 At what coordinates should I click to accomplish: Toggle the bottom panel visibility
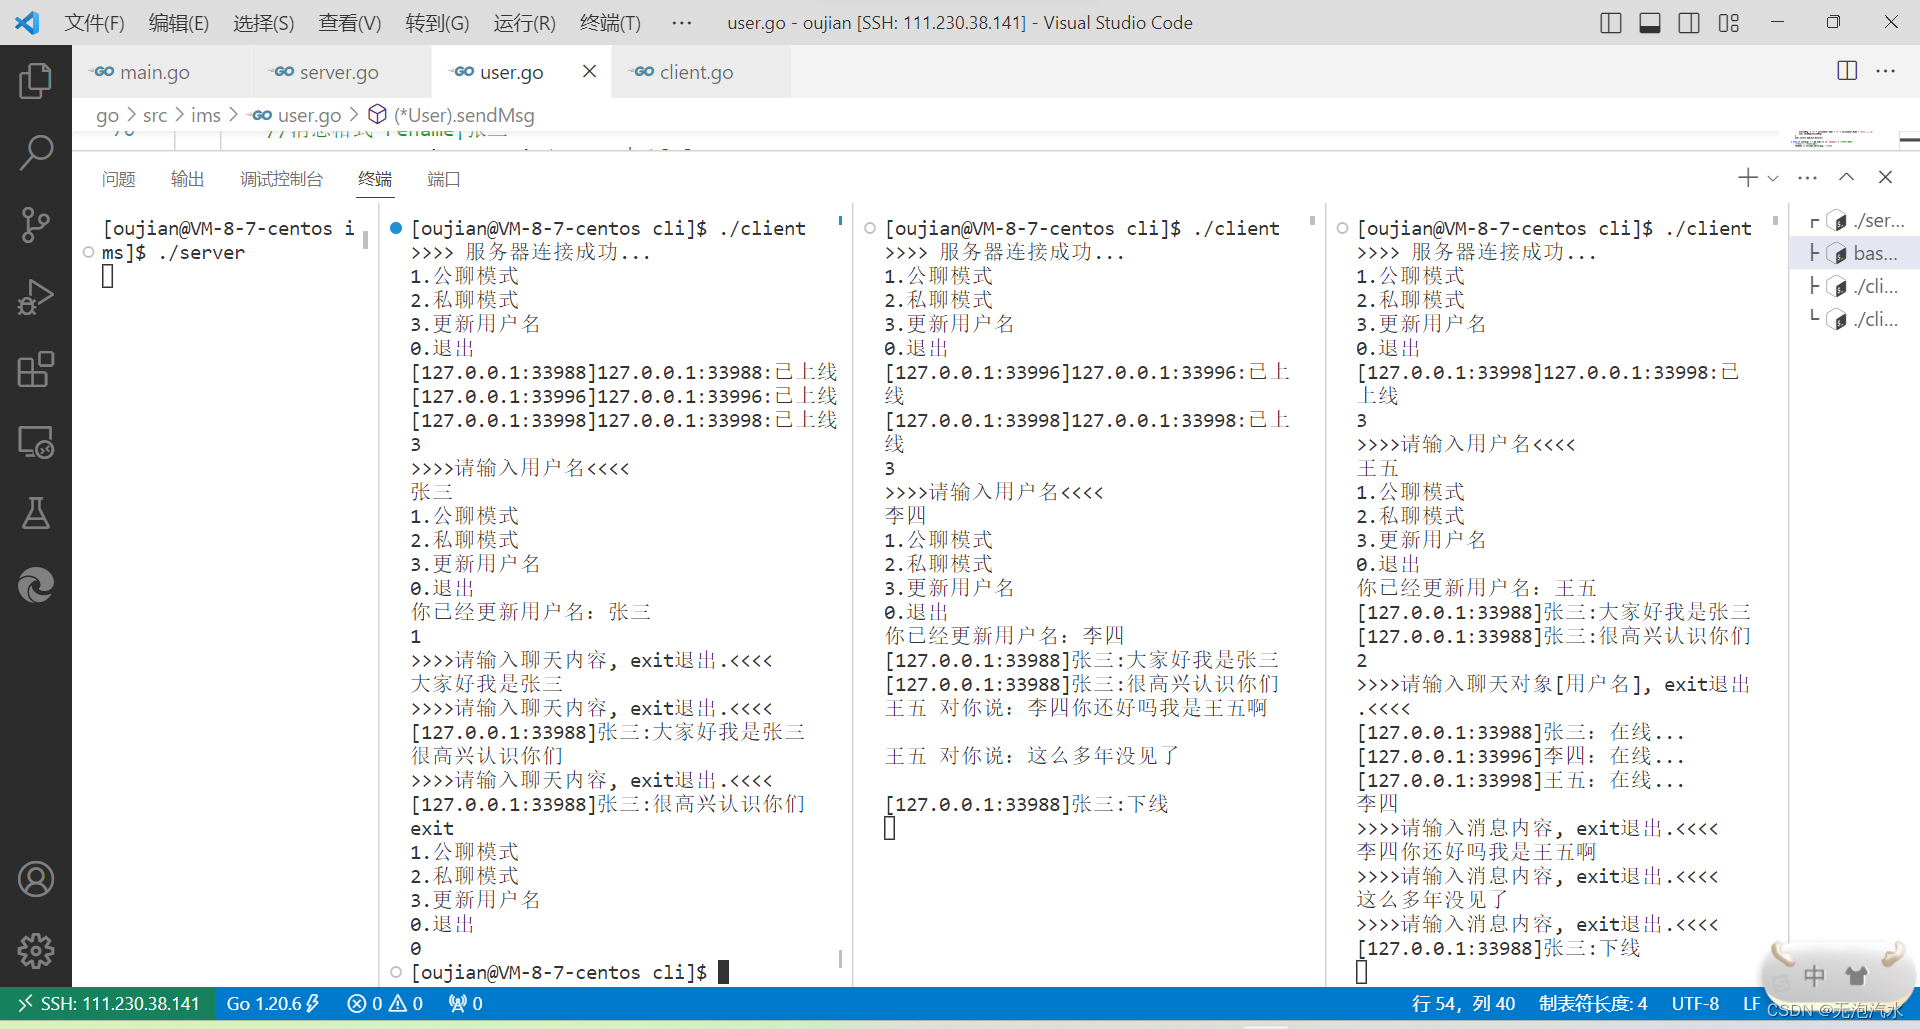(1649, 22)
